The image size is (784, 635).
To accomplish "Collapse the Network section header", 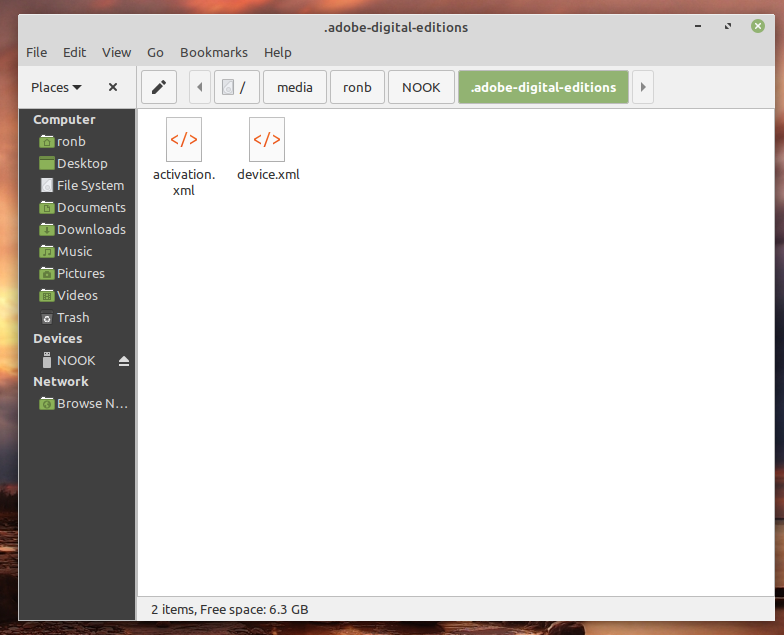I will (x=60, y=382).
